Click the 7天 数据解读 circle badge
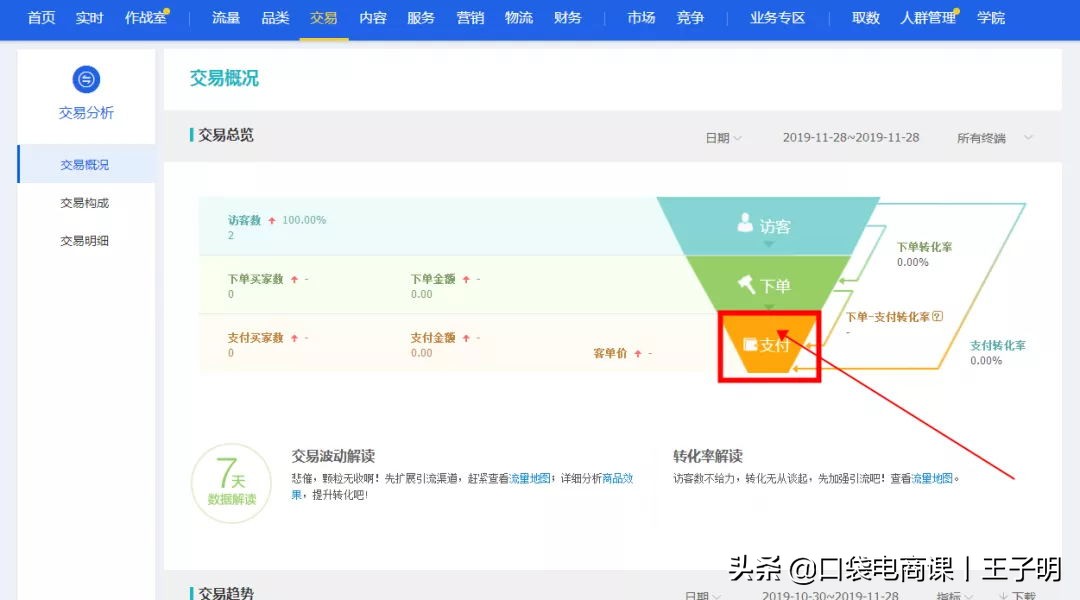1080x600 pixels. click(231, 483)
